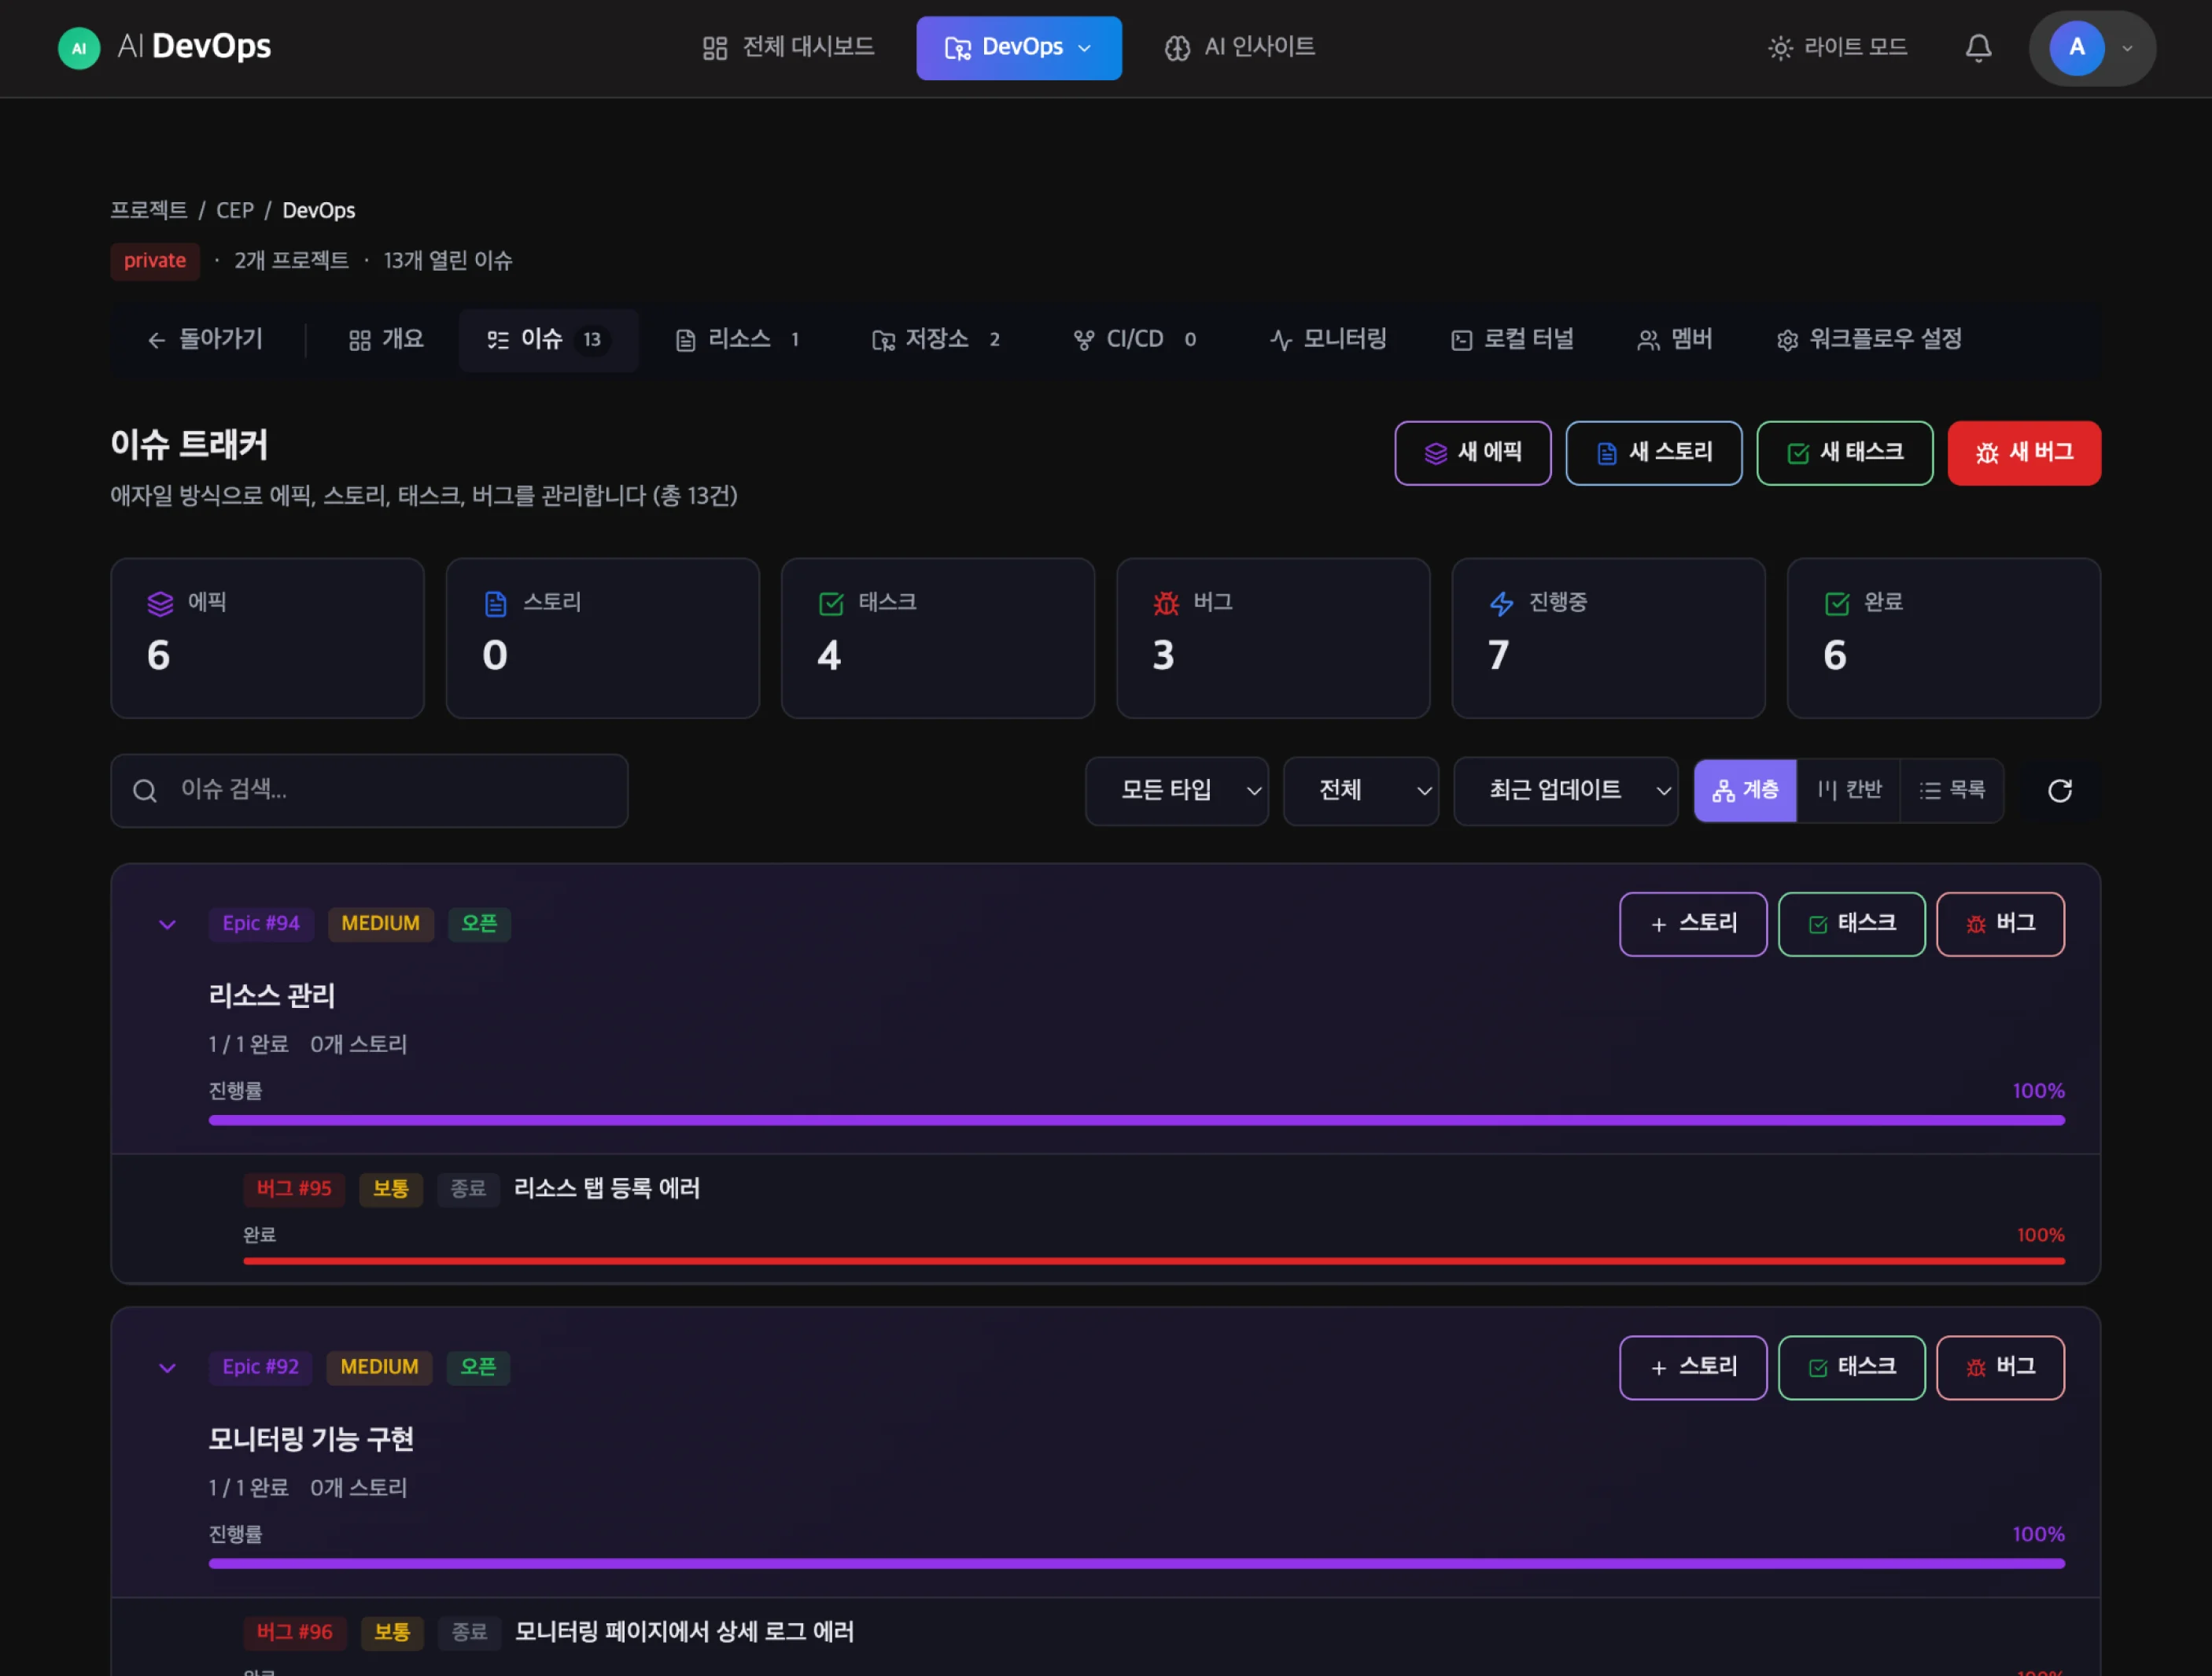The image size is (2212, 1676).
Task: Open bug 모니터링 페이지에서 상세 로그 에러
Action: [x=684, y=1633]
